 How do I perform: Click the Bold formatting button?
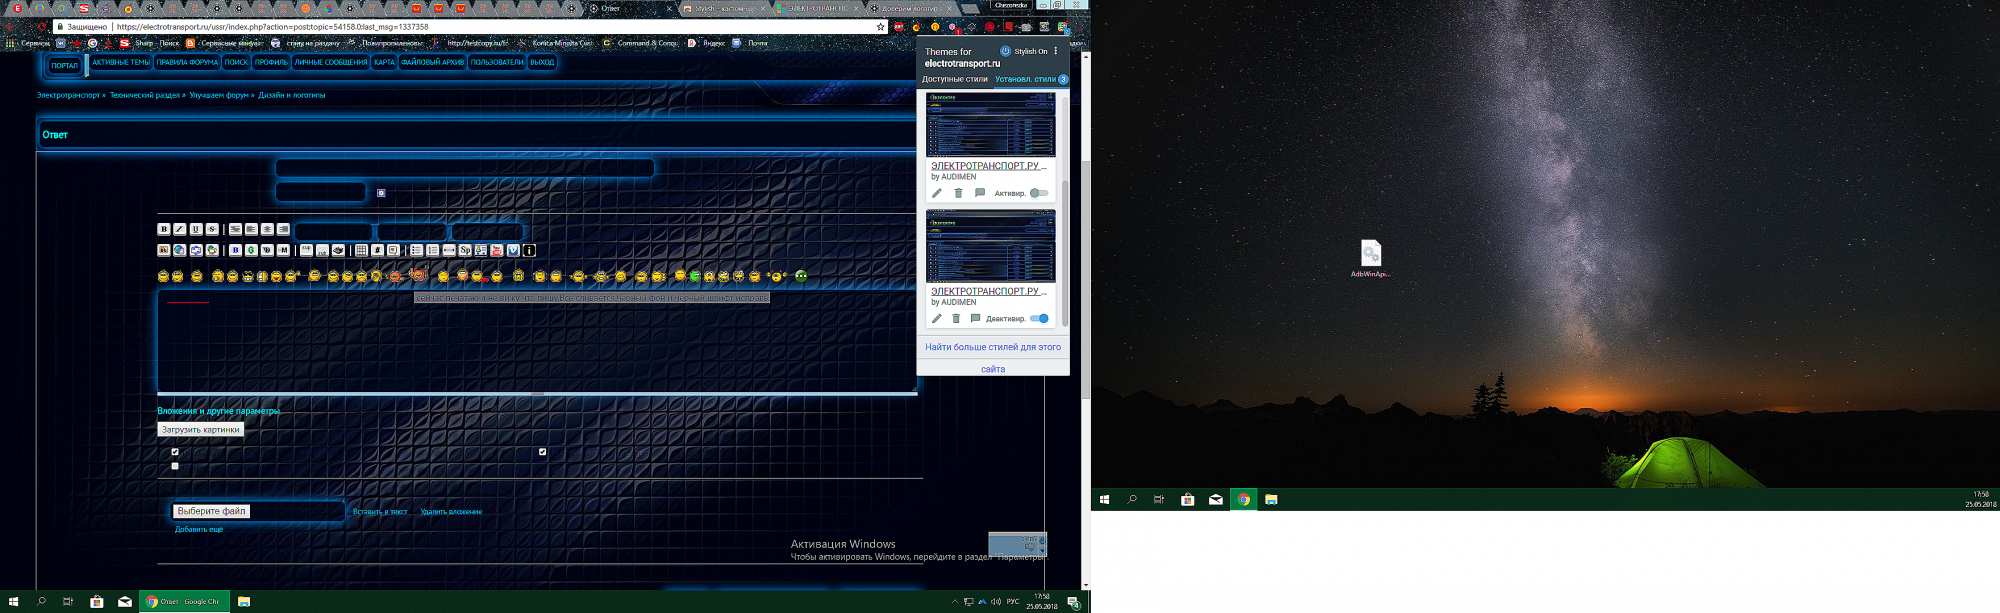click(x=164, y=229)
